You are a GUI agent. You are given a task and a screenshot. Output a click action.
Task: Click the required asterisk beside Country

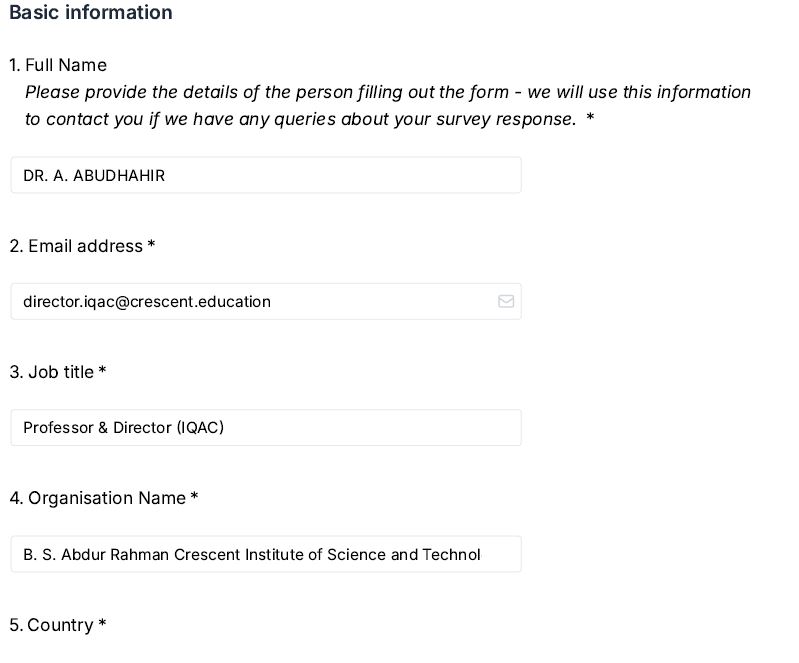click(102, 625)
